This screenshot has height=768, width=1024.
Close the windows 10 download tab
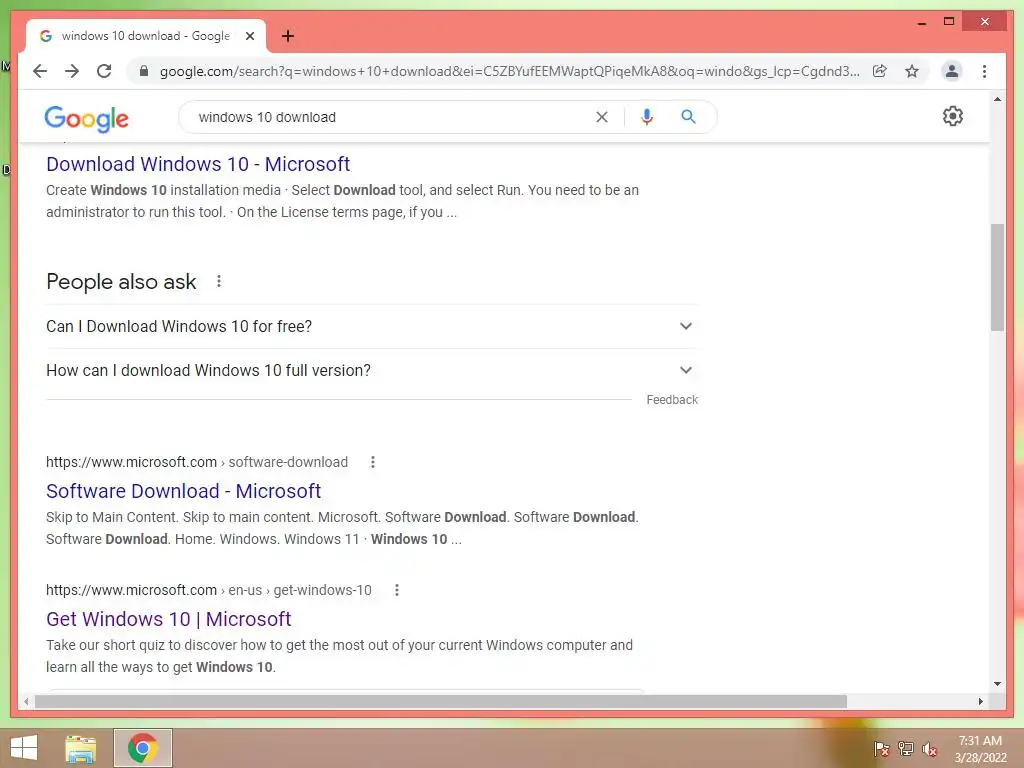[249, 36]
